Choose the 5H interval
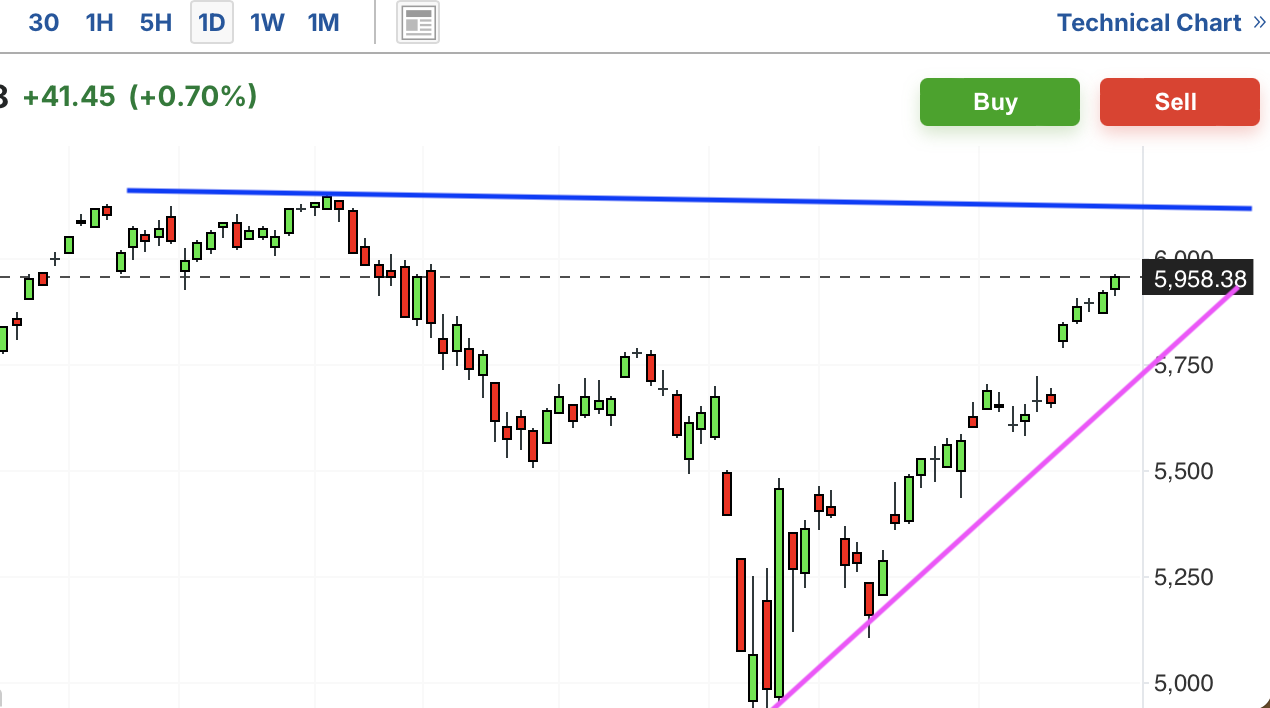The image size is (1270, 708). (x=156, y=22)
